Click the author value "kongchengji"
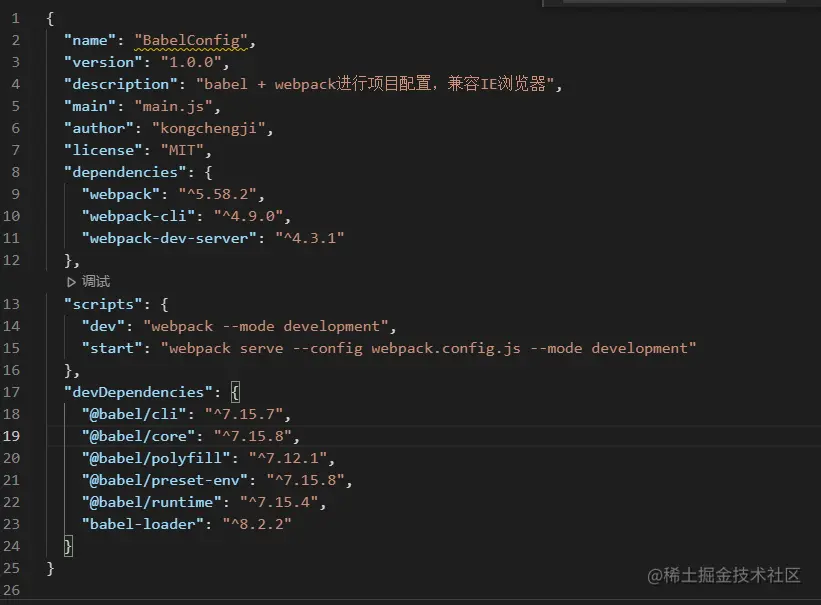 coord(212,128)
